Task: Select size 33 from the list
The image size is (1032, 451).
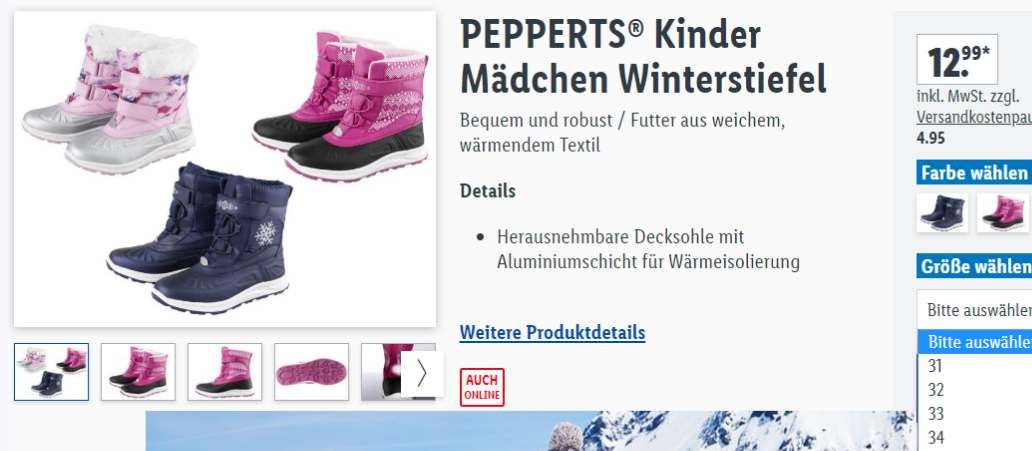Action: [x=975, y=413]
